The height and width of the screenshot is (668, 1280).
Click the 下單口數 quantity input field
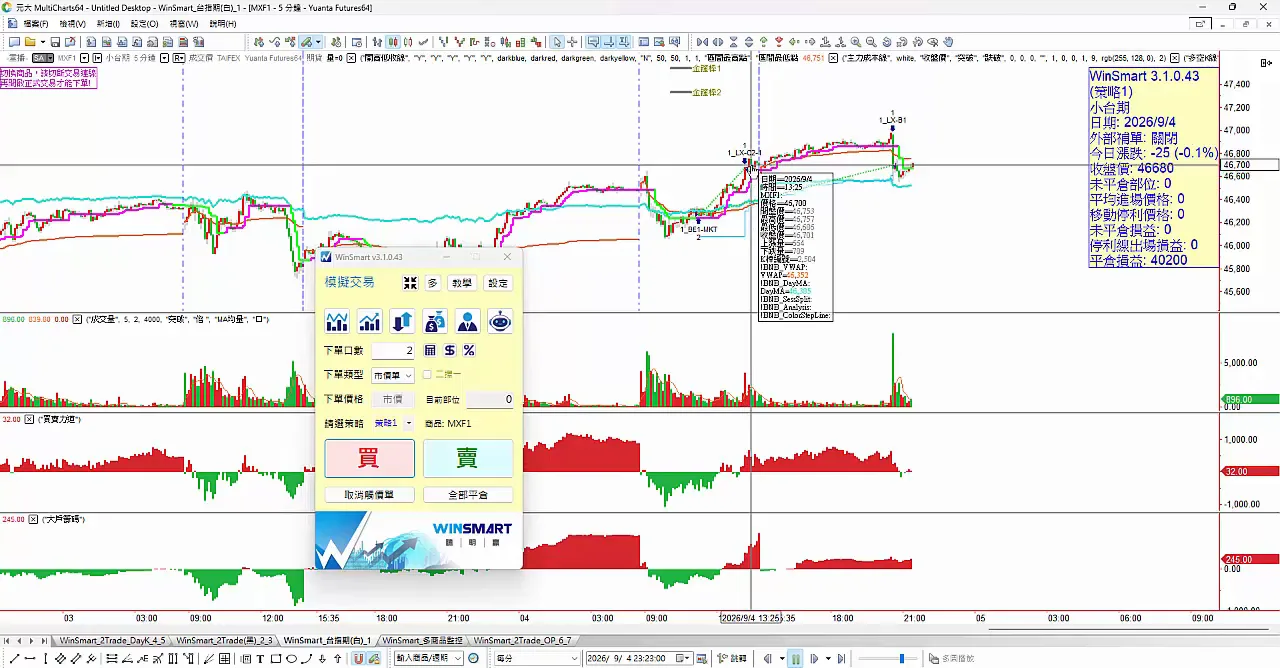(x=393, y=350)
